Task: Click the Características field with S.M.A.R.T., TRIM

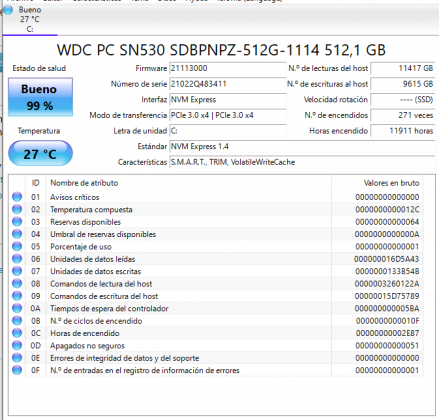Action: (302, 162)
